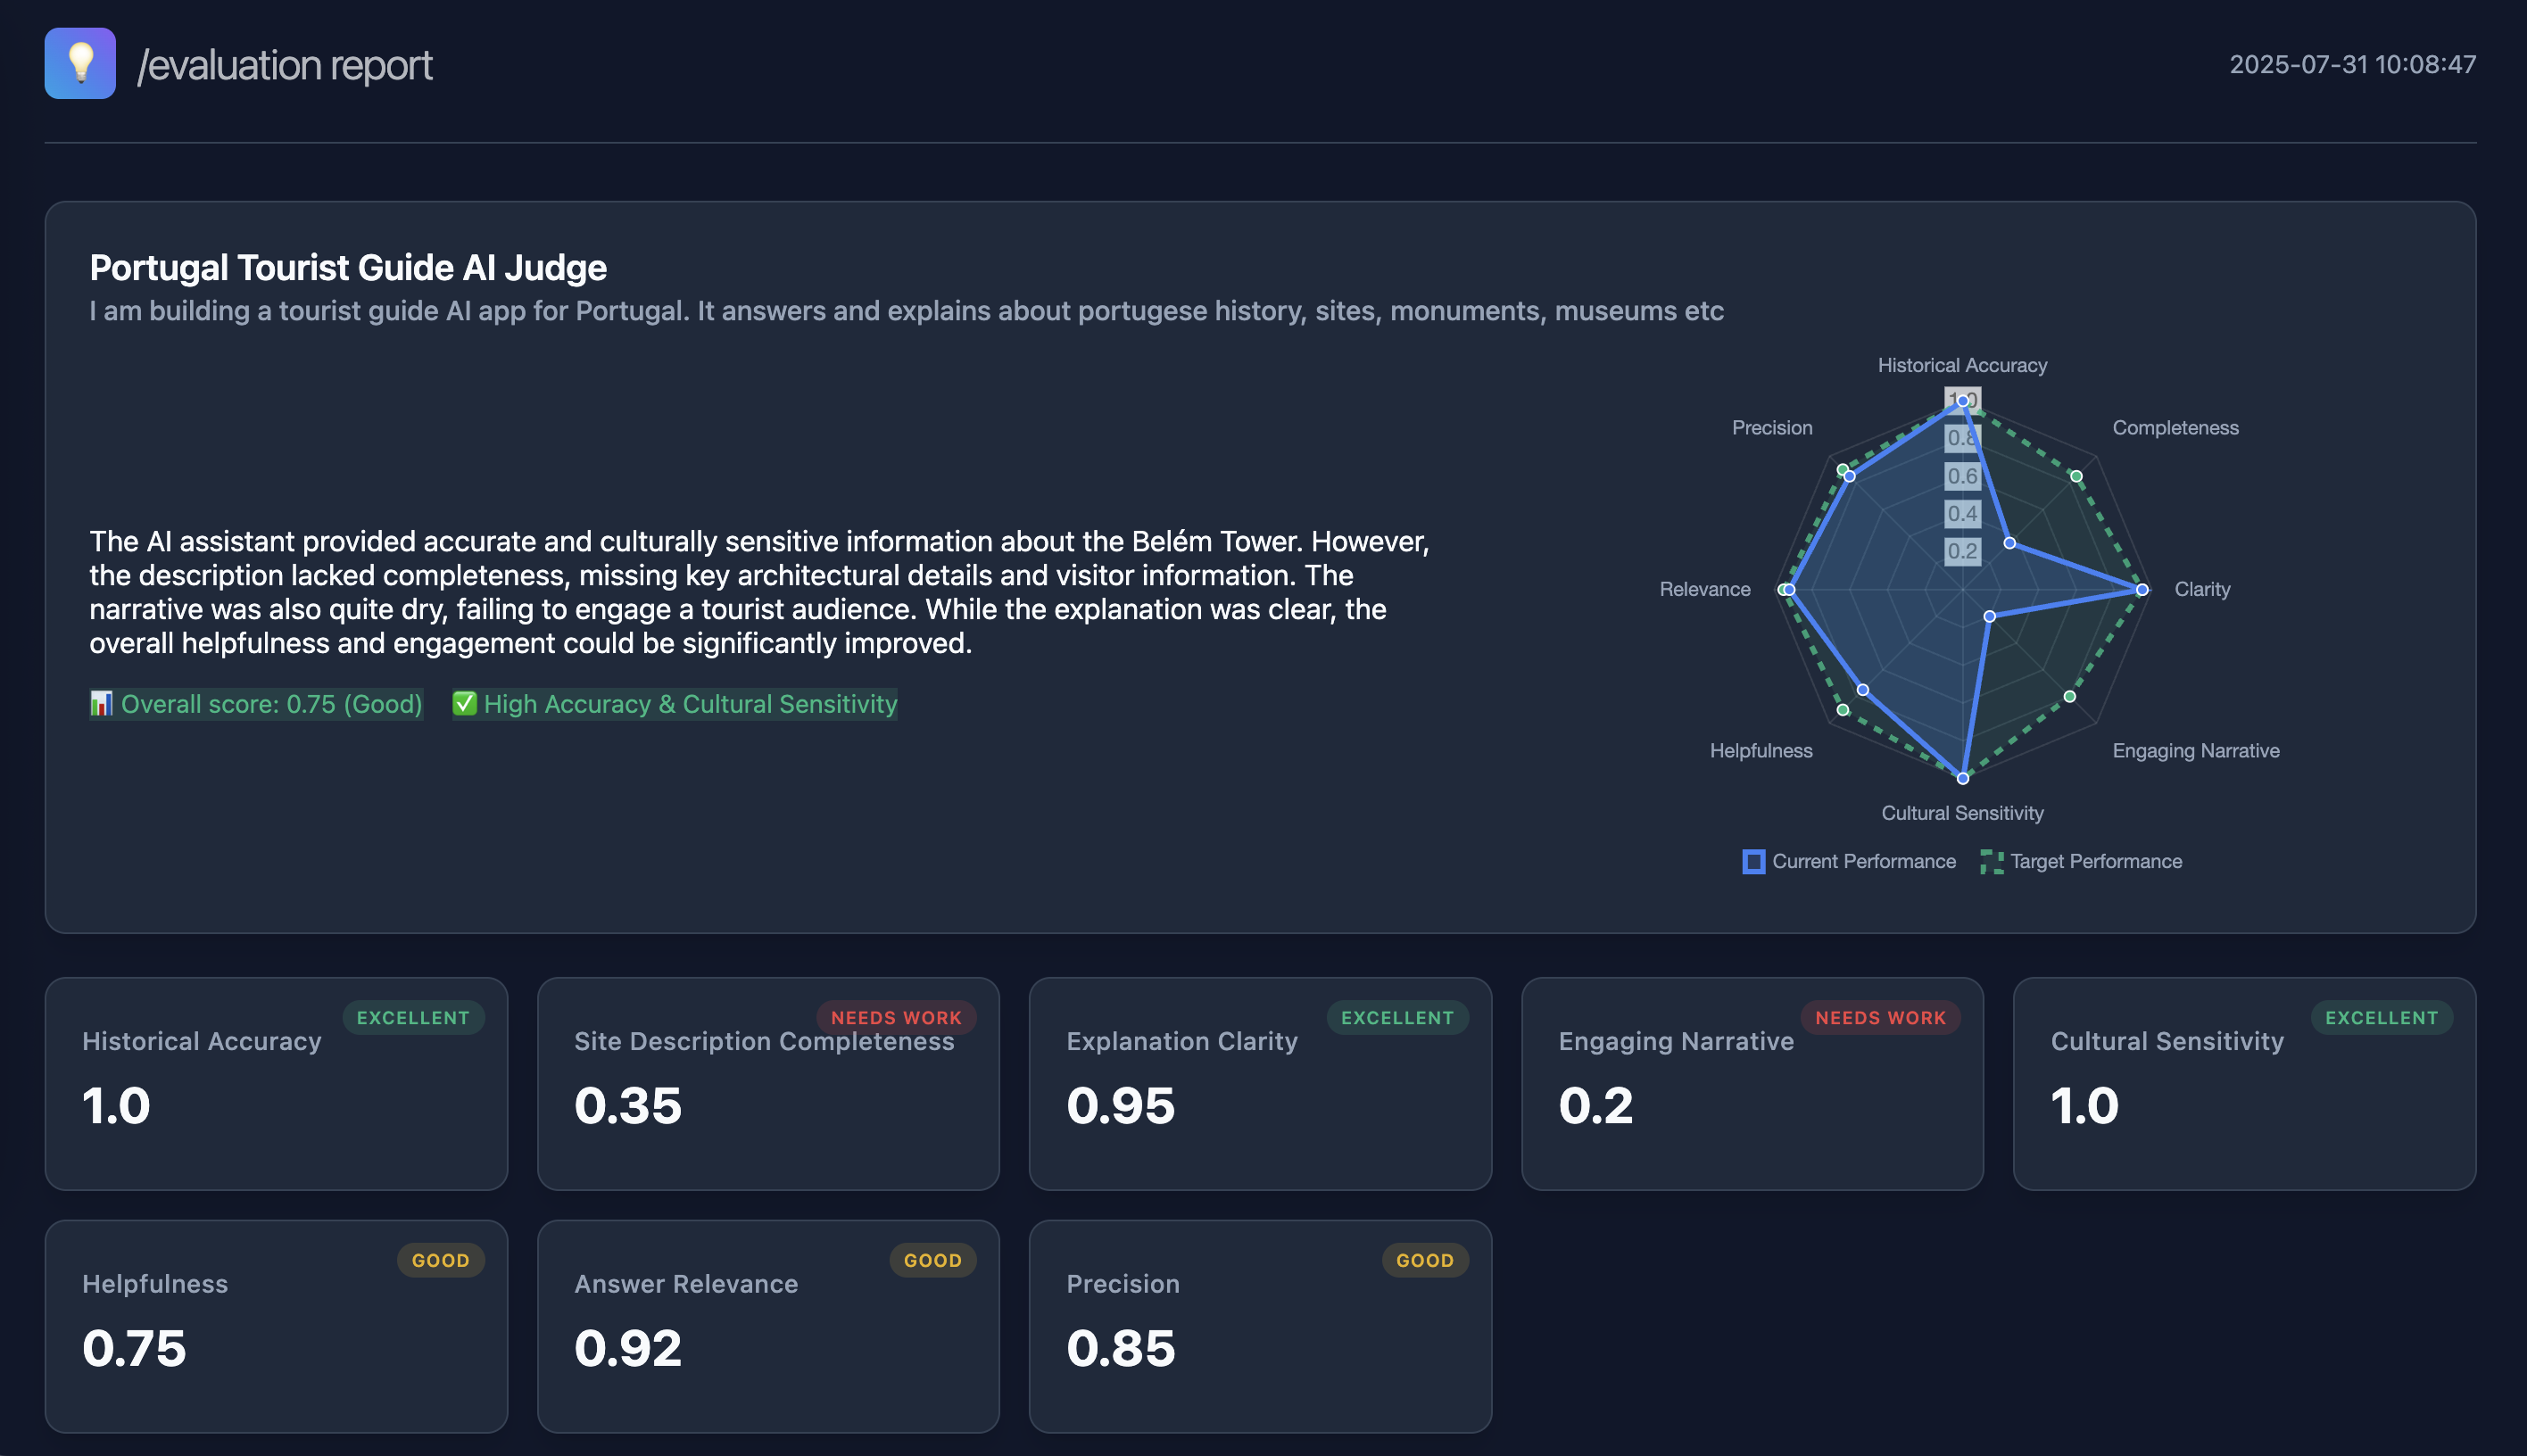Click EXCELLENT badge on Explanation Clarity card
The image size is (2527, 1456).
(x=1396, y=1017)
